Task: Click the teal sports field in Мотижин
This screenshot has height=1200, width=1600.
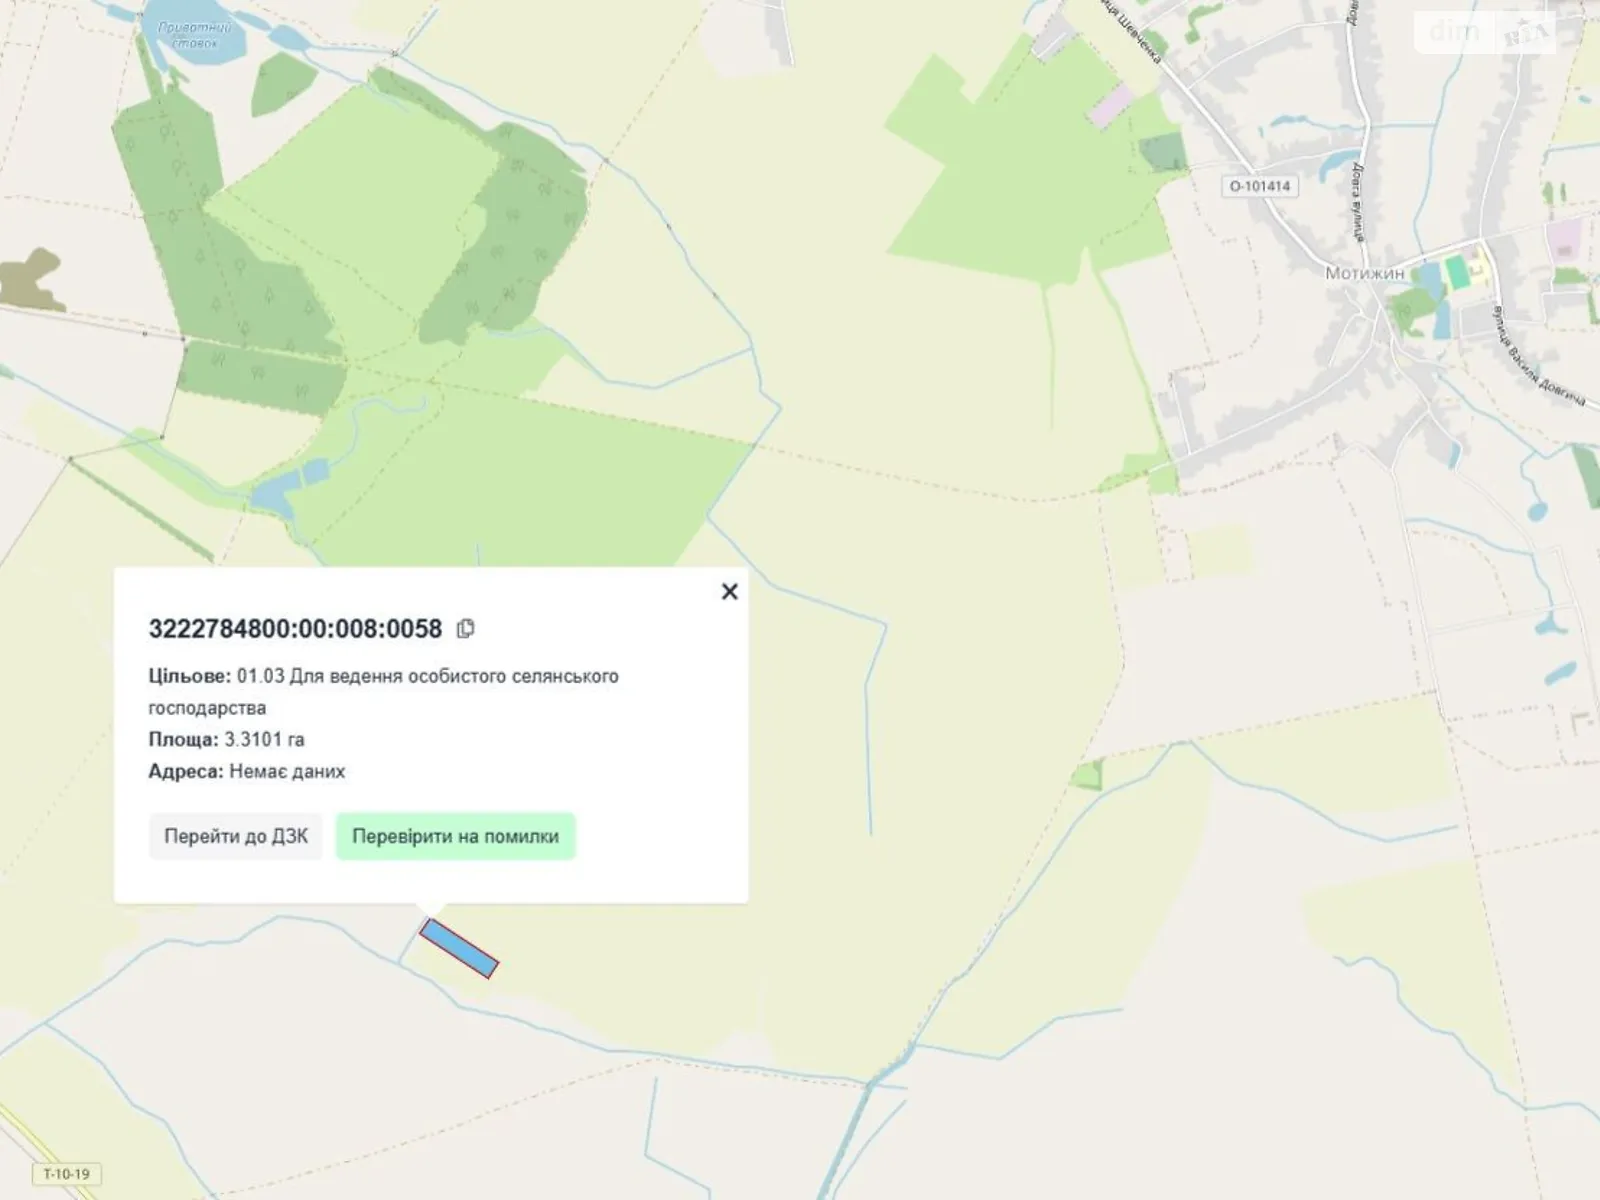Action: pos(1456,270)
